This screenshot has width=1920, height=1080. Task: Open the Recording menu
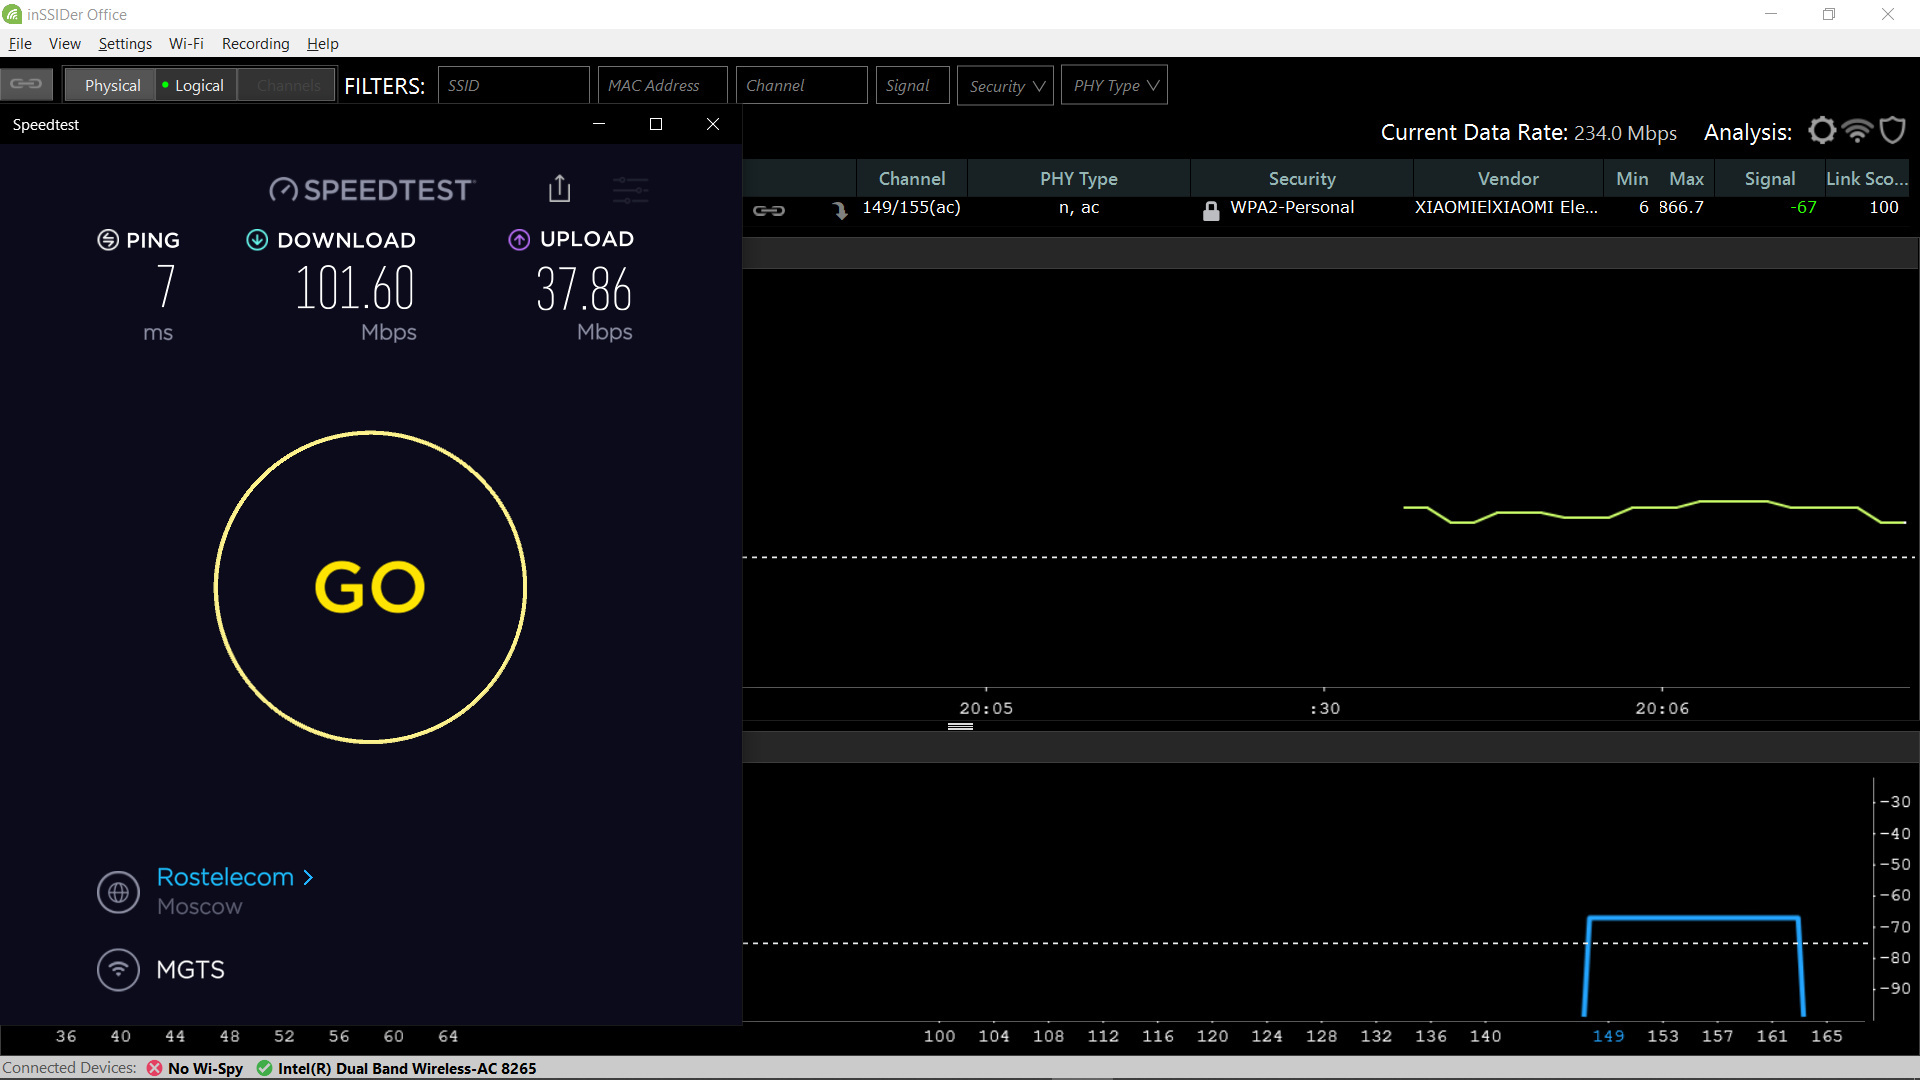tap(255, 43)
